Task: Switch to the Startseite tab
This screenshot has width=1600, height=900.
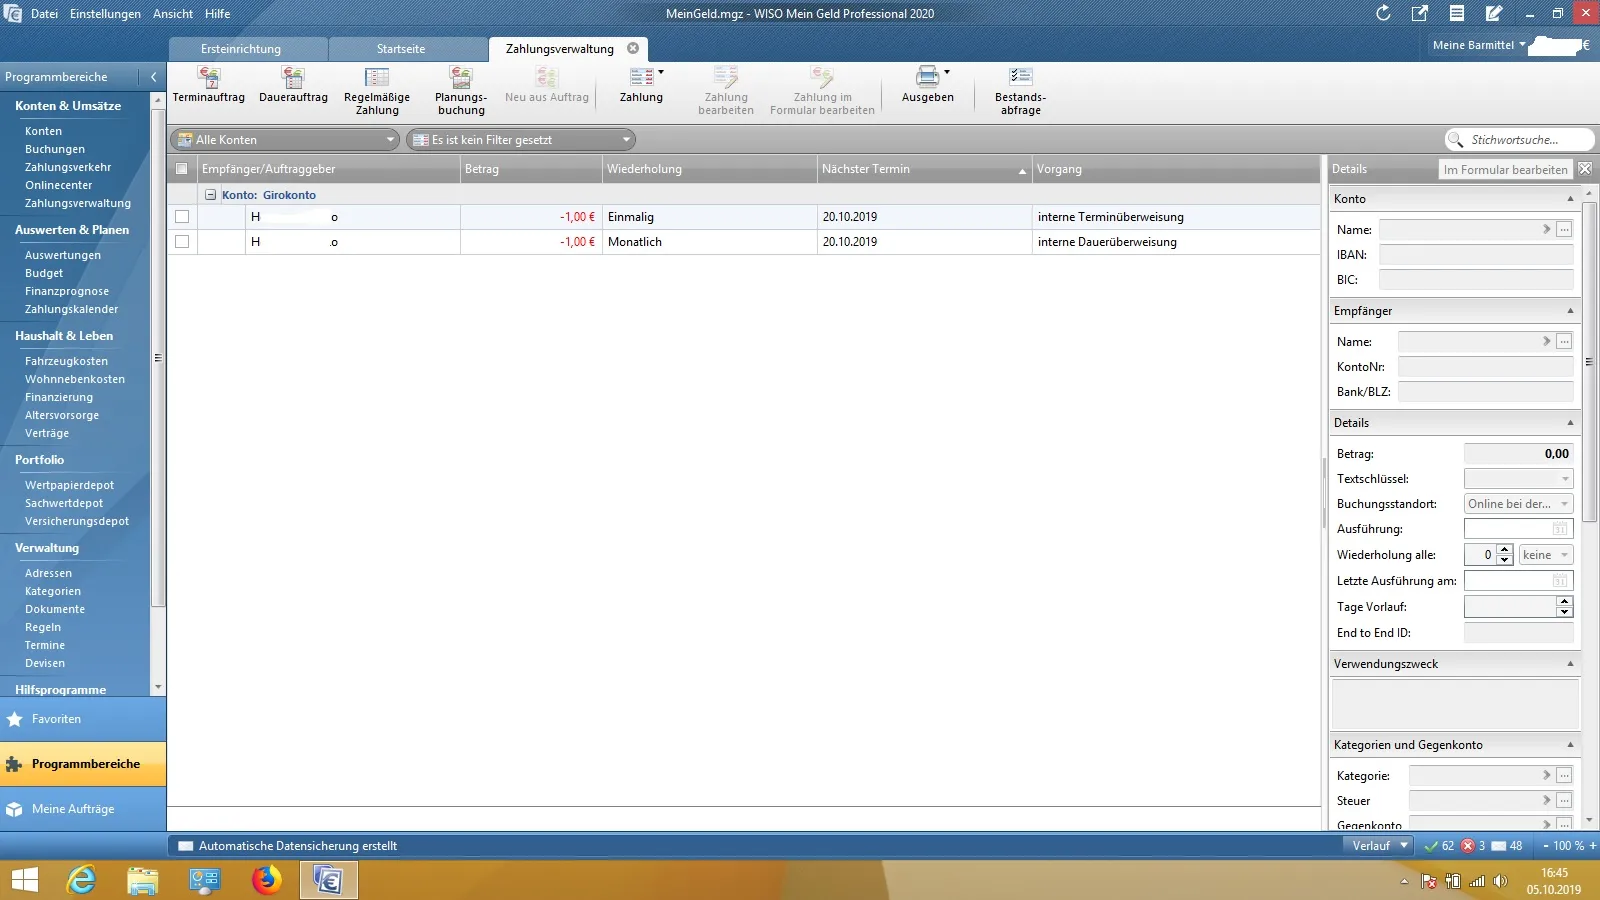Action: click(x=401, y=49)
